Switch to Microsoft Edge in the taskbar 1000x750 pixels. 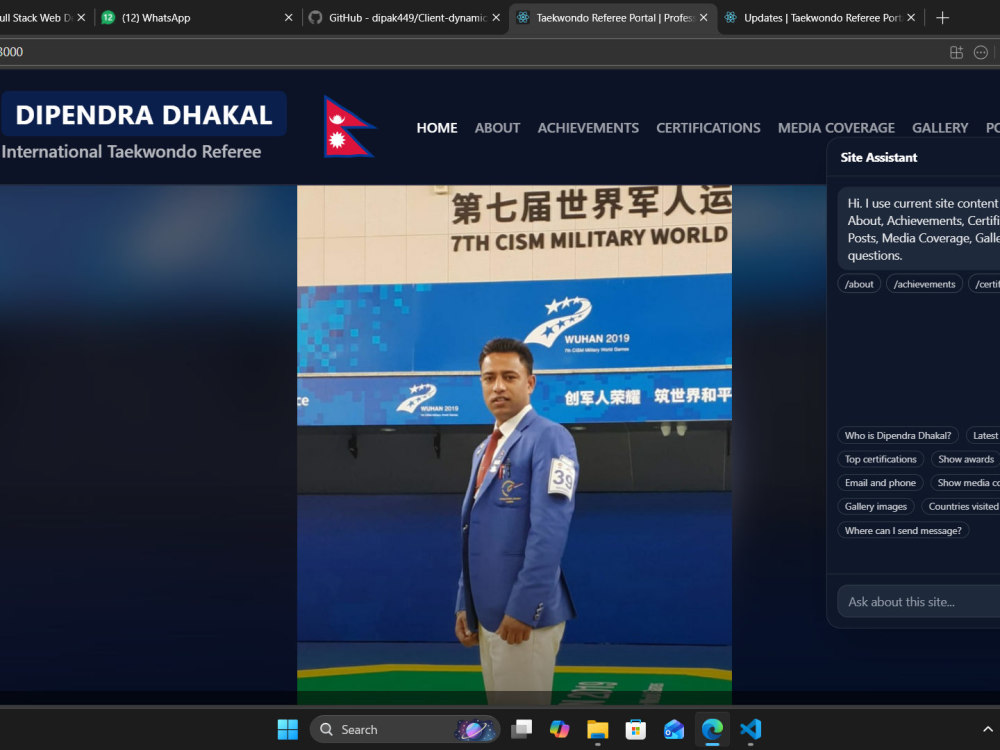(712, 729)
